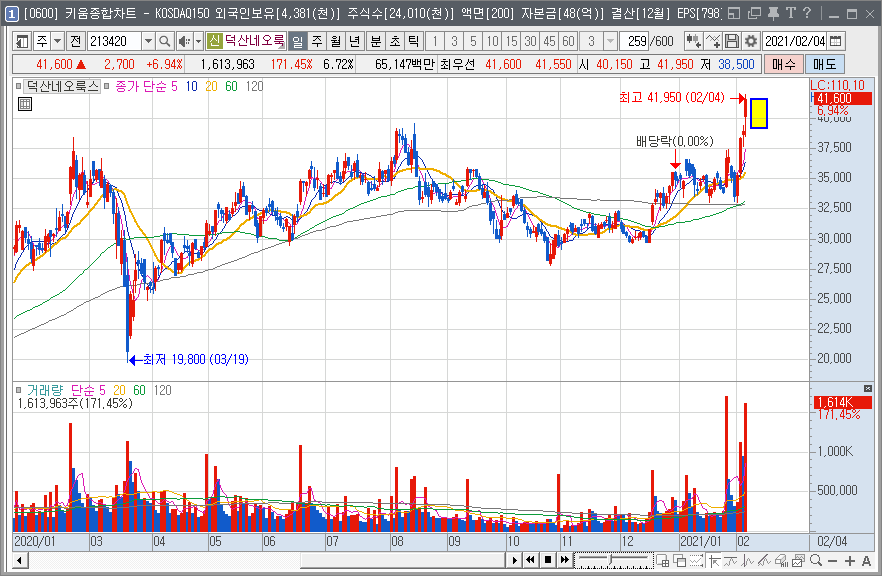This screenshot has height=576, width=882.
Task: Click the line chart compare icon
Action: (x=713, y=41)
